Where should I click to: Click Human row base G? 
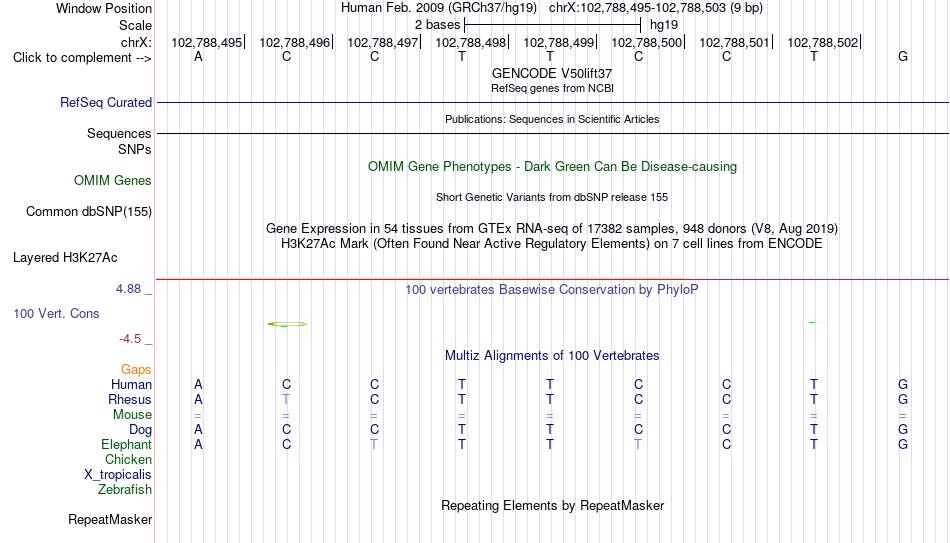tap(903, 385)
